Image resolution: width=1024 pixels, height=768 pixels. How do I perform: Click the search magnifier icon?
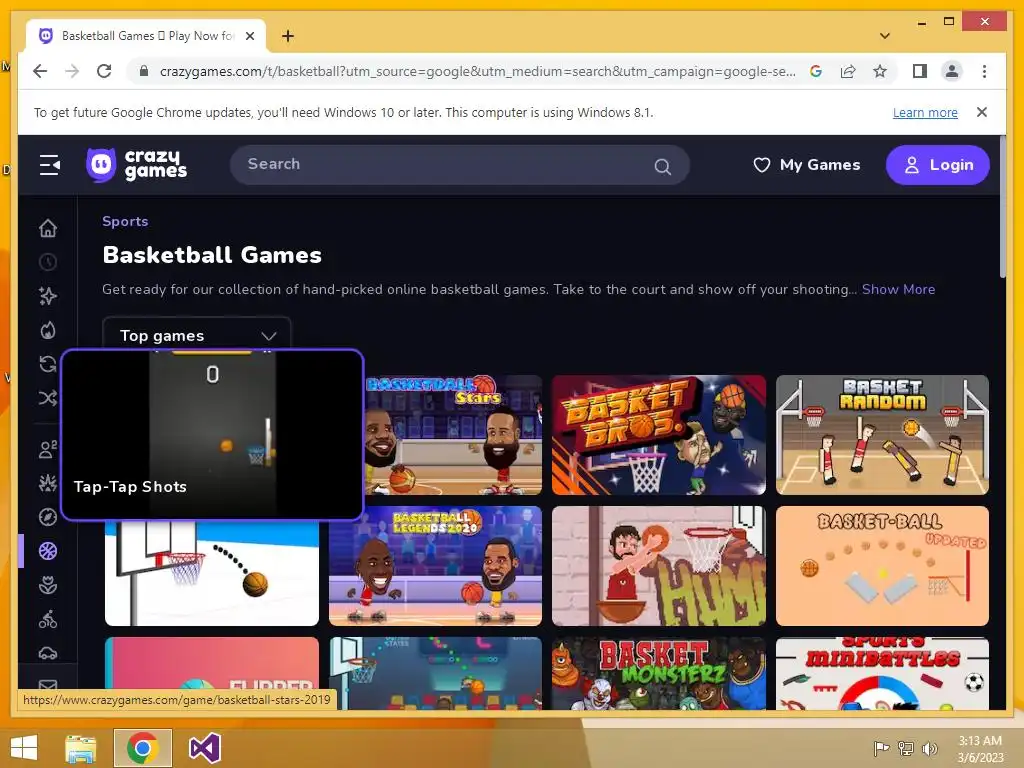tap(662, 167)
